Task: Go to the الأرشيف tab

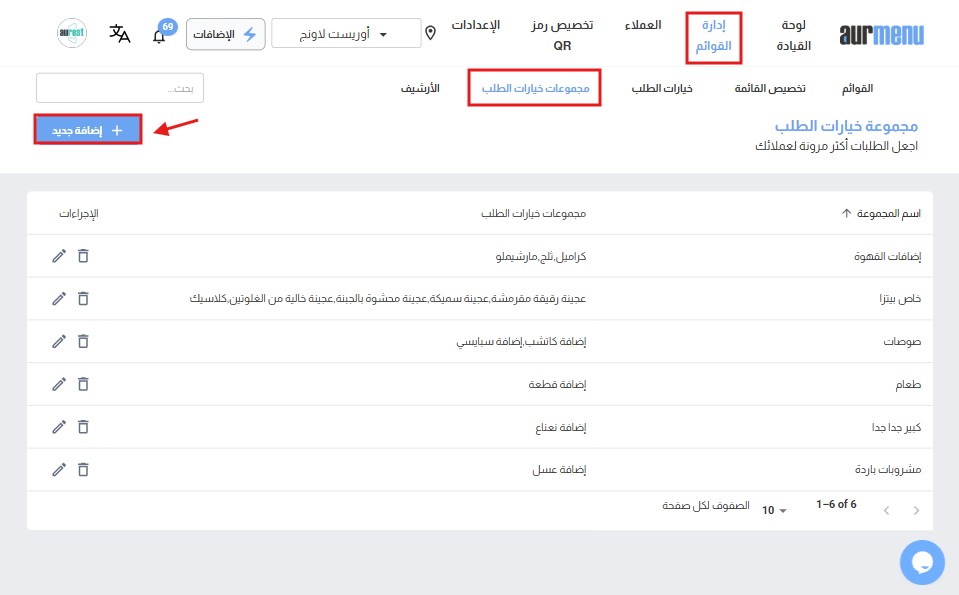Action: 420,88
